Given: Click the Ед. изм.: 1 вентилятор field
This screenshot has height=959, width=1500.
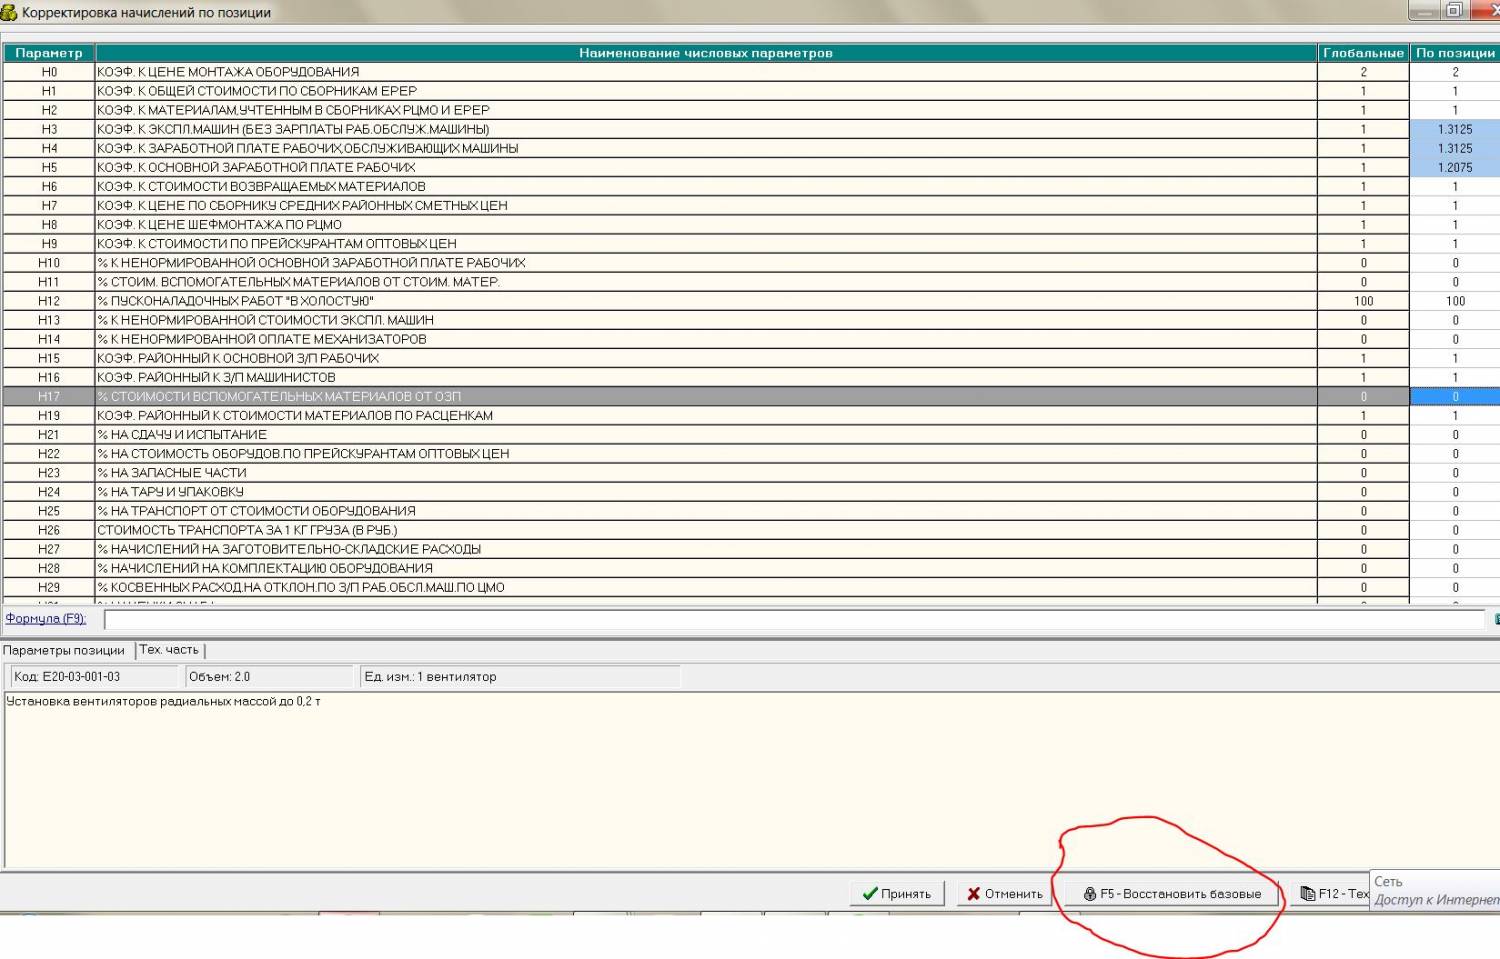Looking at the screenshot, I should (520, 677).
